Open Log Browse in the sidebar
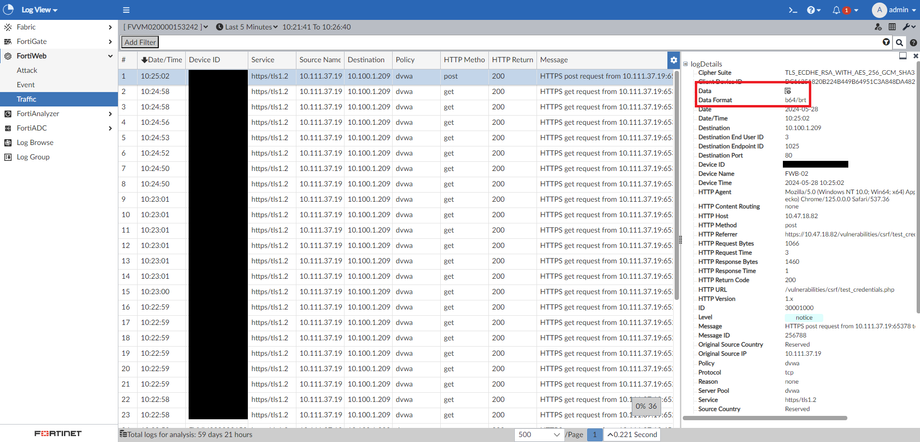The height and width of the screenshot is (442, 920). pyautogui.click(x=35, y=143)
